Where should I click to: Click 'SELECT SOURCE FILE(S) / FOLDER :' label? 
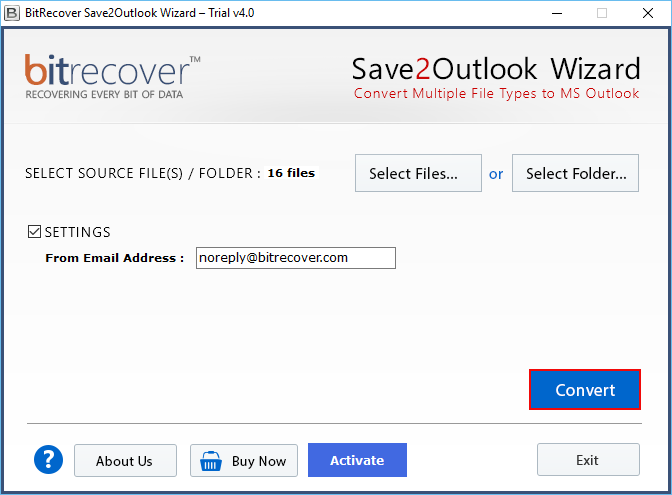coord(143,173)
